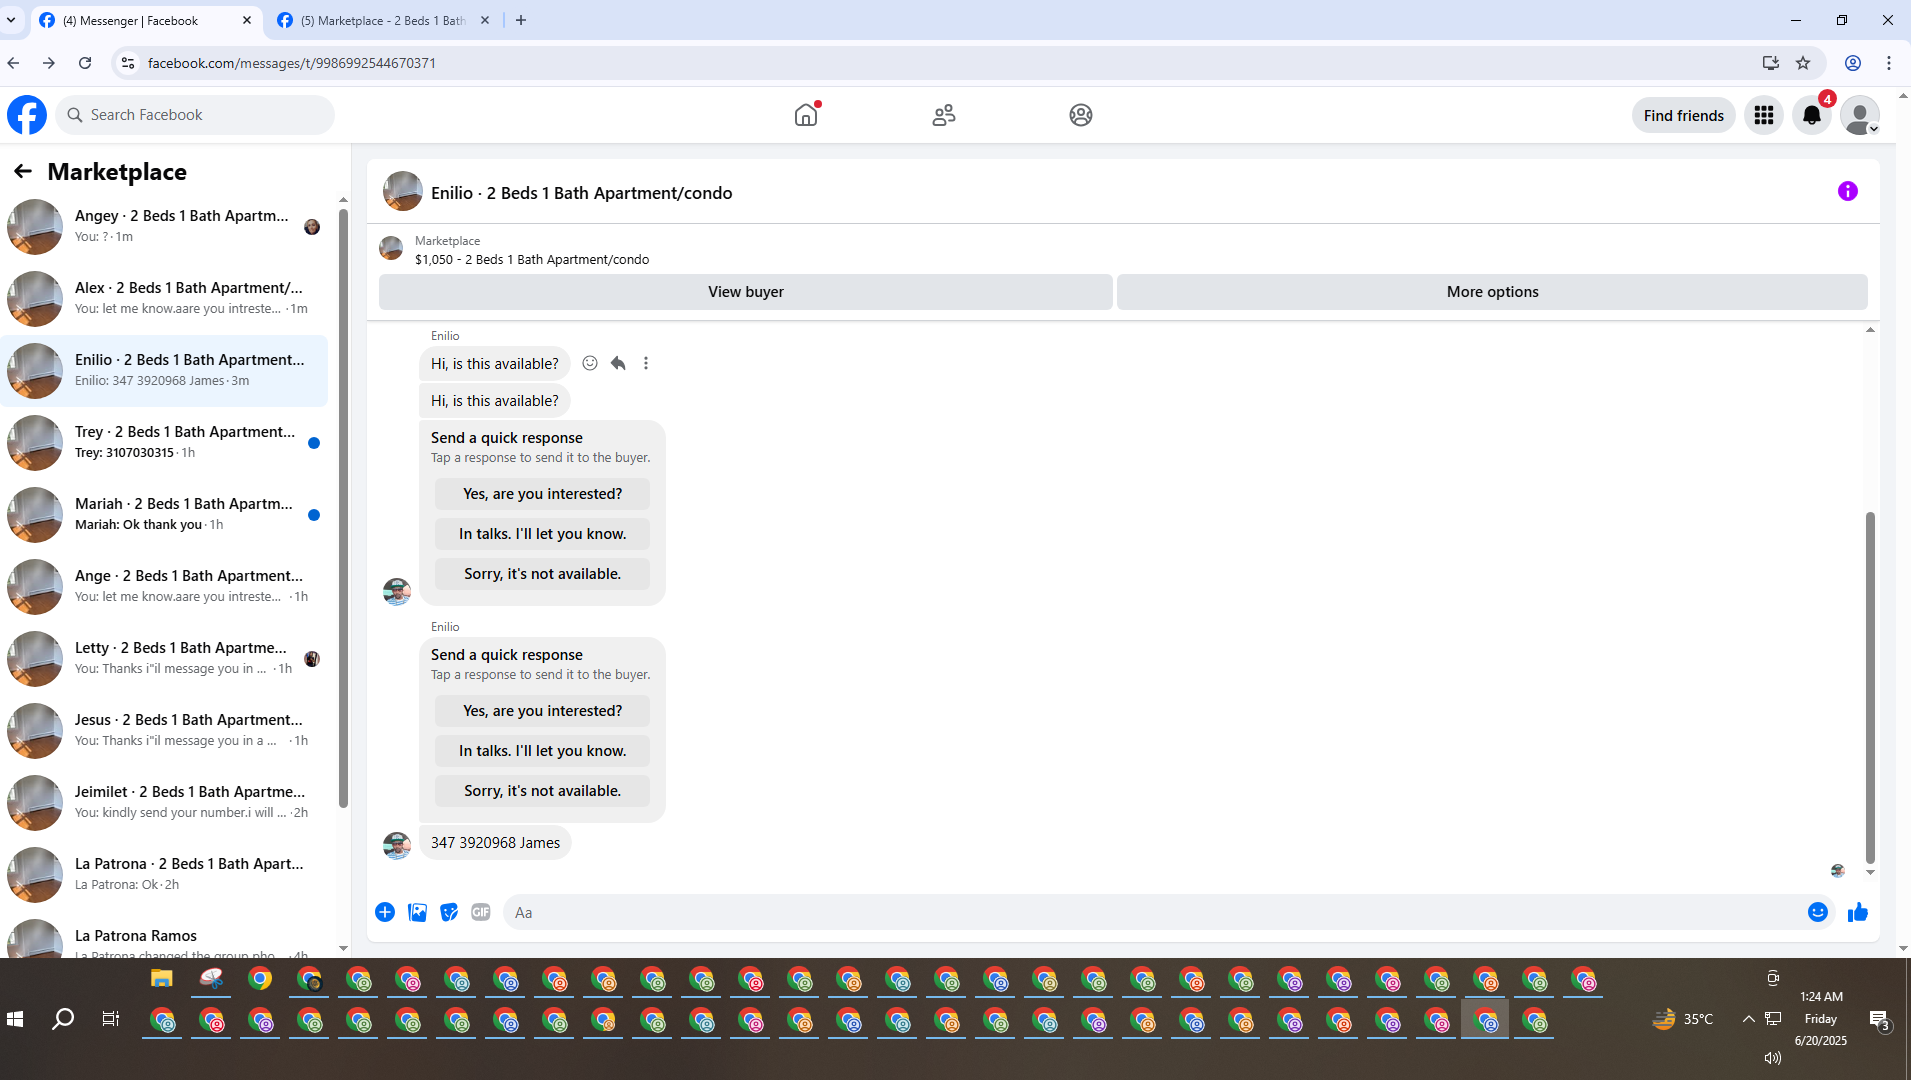Choose a GIF icon in composer

point(481,912)
